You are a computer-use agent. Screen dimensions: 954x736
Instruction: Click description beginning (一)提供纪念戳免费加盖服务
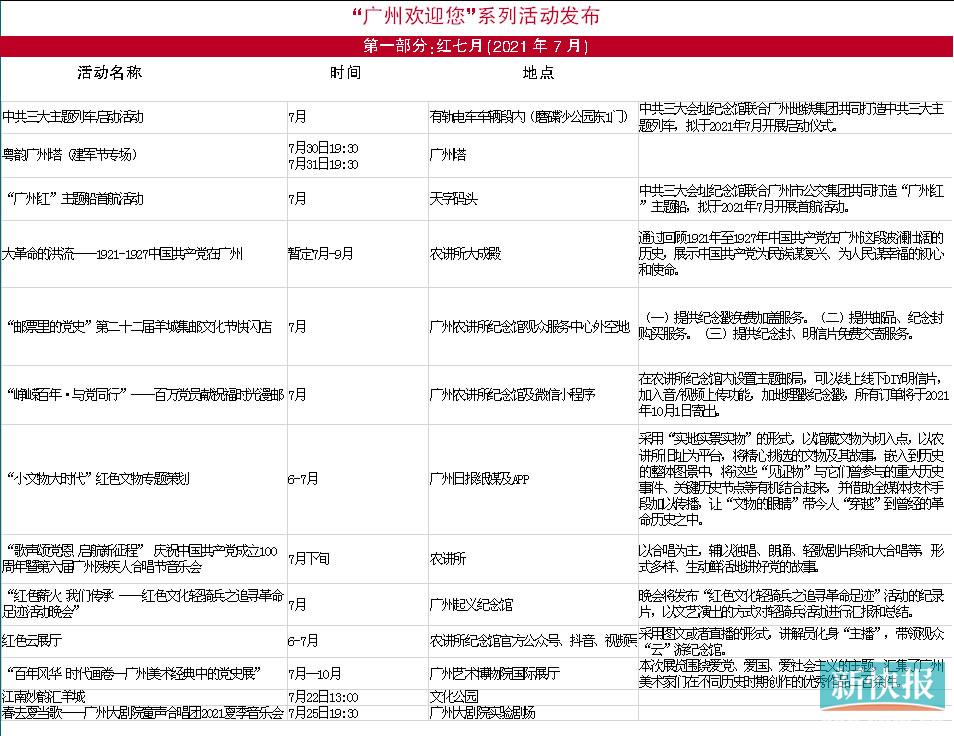pos(792,325)
